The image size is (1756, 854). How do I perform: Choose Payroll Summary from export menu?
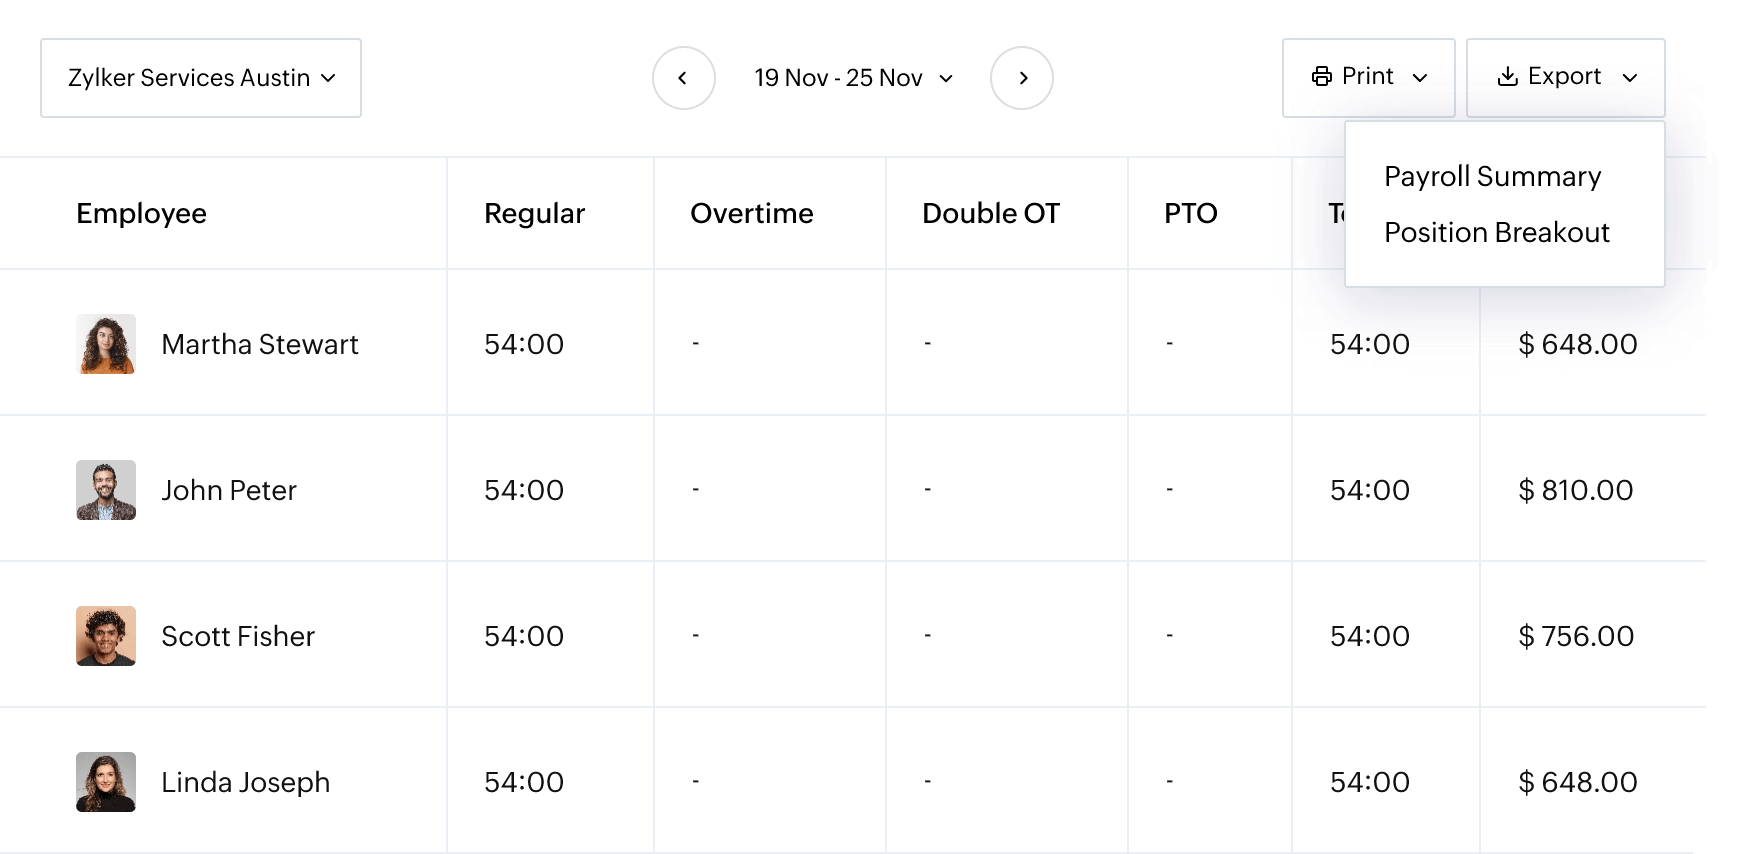tap(1492, 177)
